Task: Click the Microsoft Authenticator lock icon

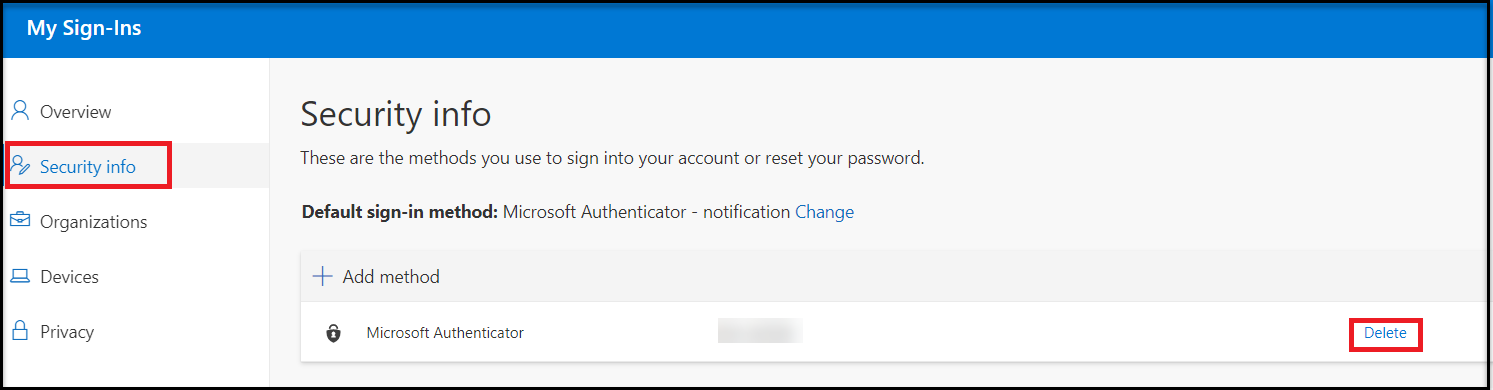Action: (x=334, y=333)
